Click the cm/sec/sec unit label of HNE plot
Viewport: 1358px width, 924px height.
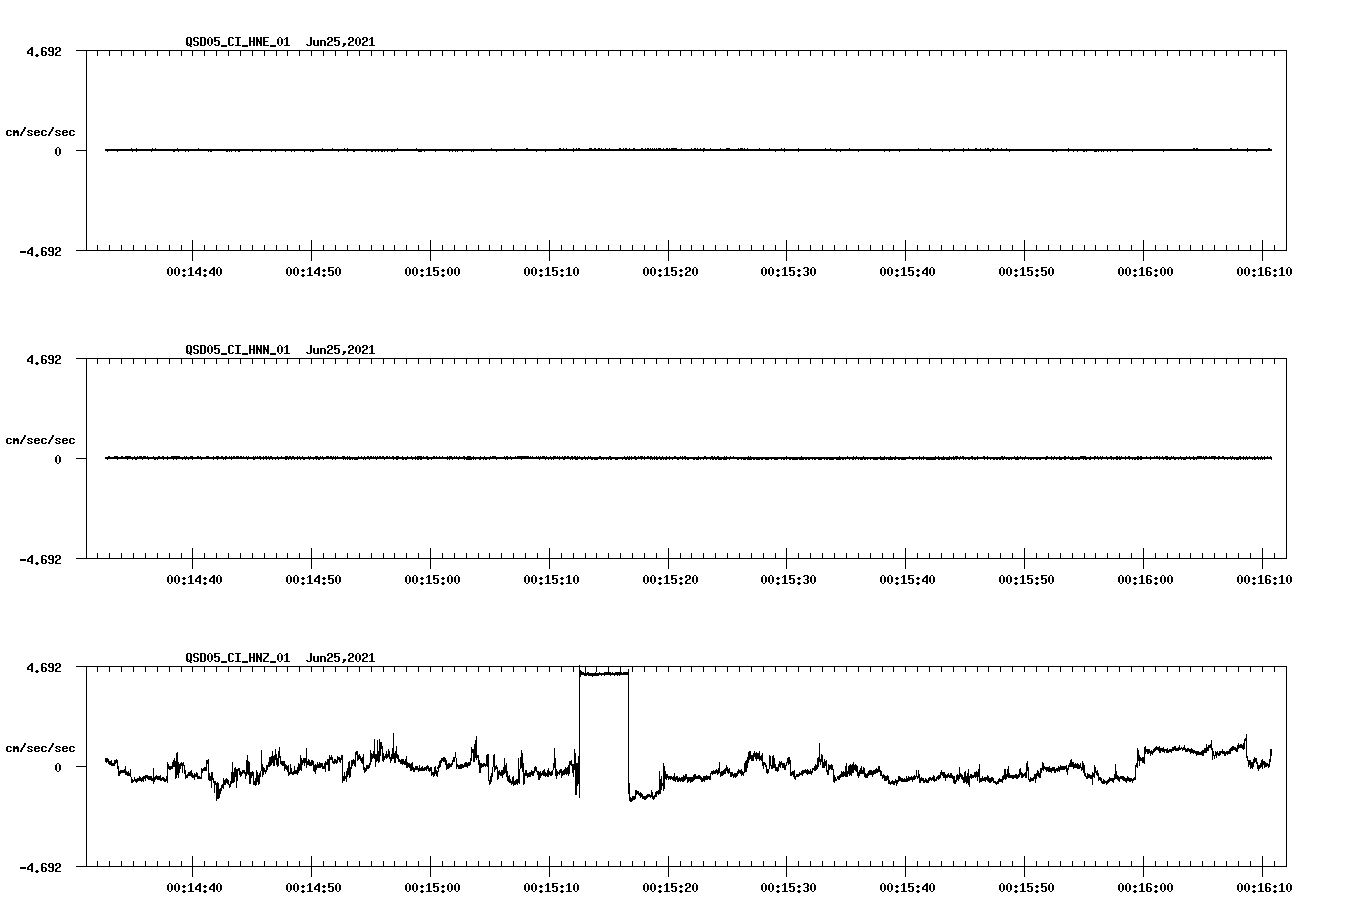click(40, 132)
